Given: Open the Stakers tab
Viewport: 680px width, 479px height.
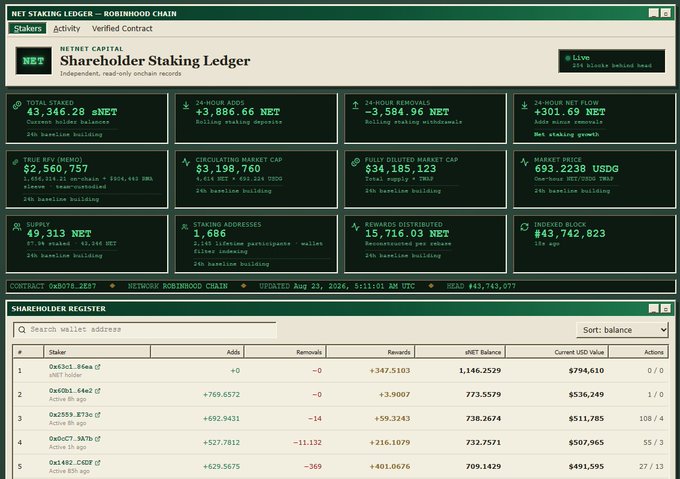Looking at the screenshot, I should pyautogui.click(x=27, y=29).
